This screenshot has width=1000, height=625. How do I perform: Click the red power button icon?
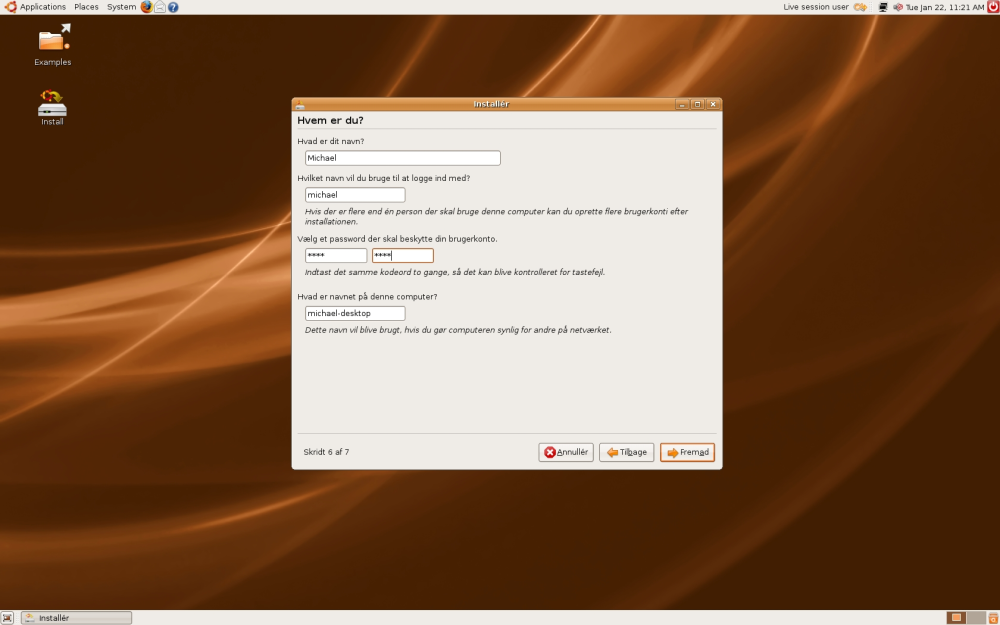coord(993,7)
